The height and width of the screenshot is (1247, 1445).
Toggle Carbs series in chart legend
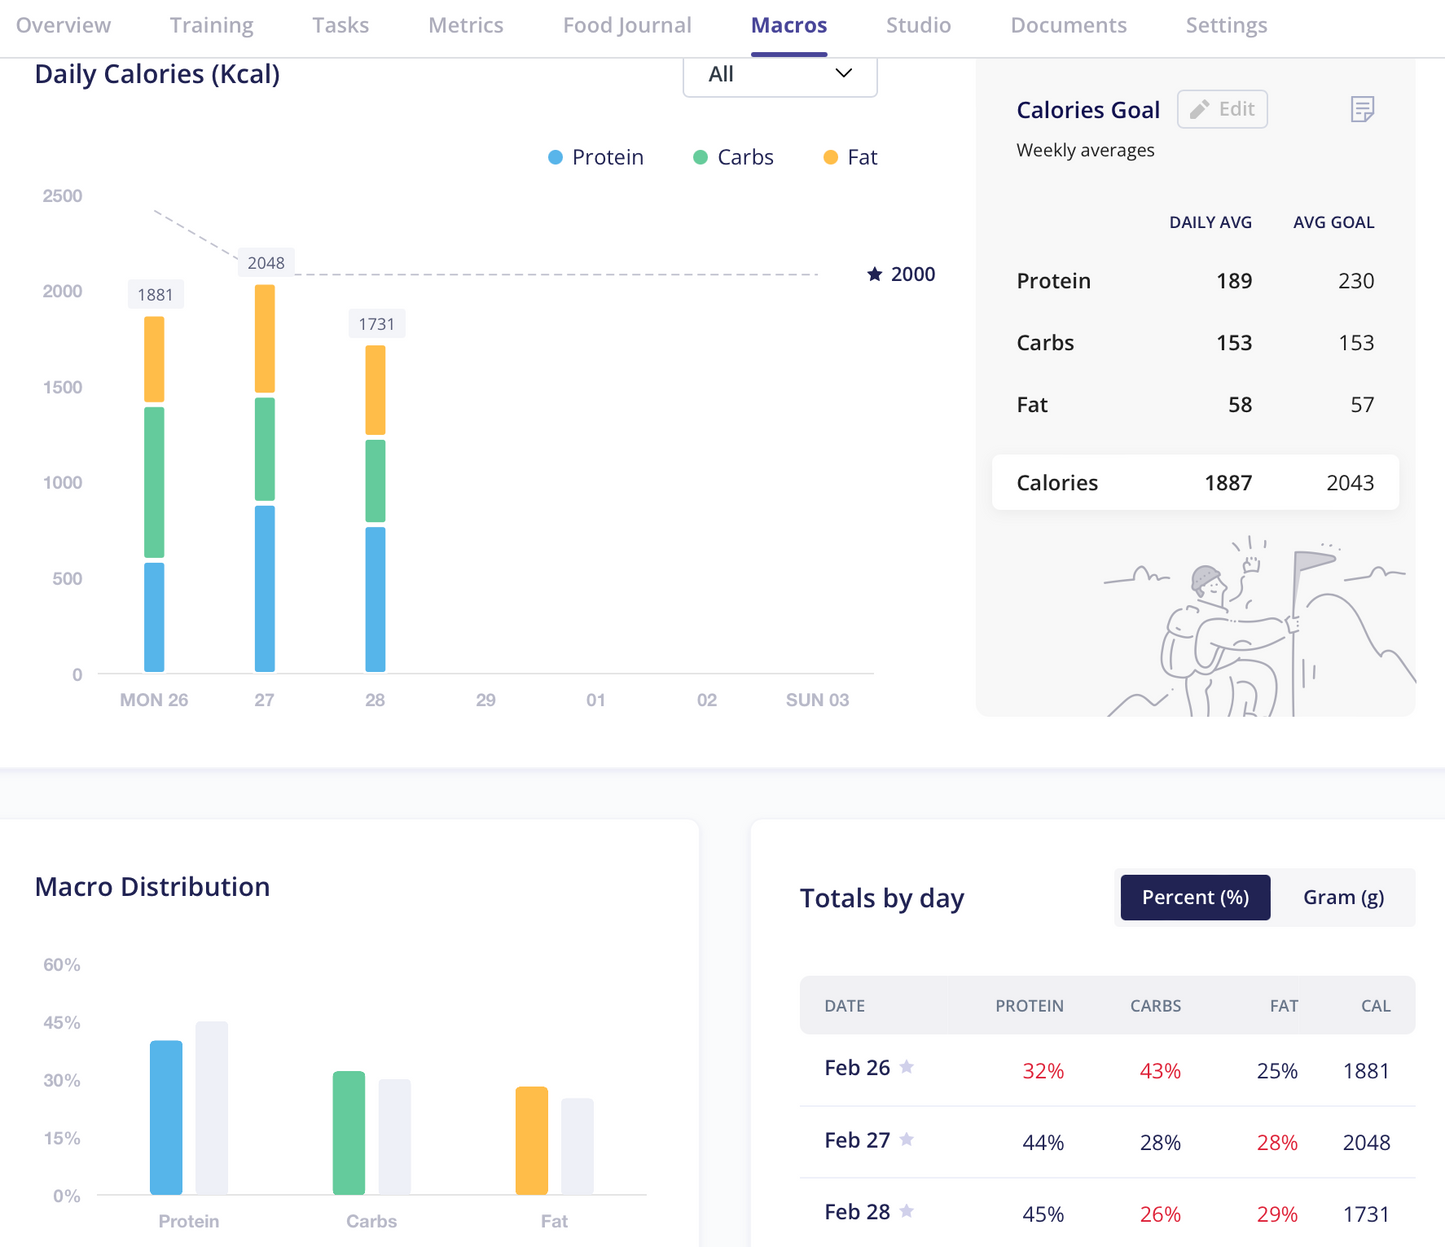tap(733, 157)
